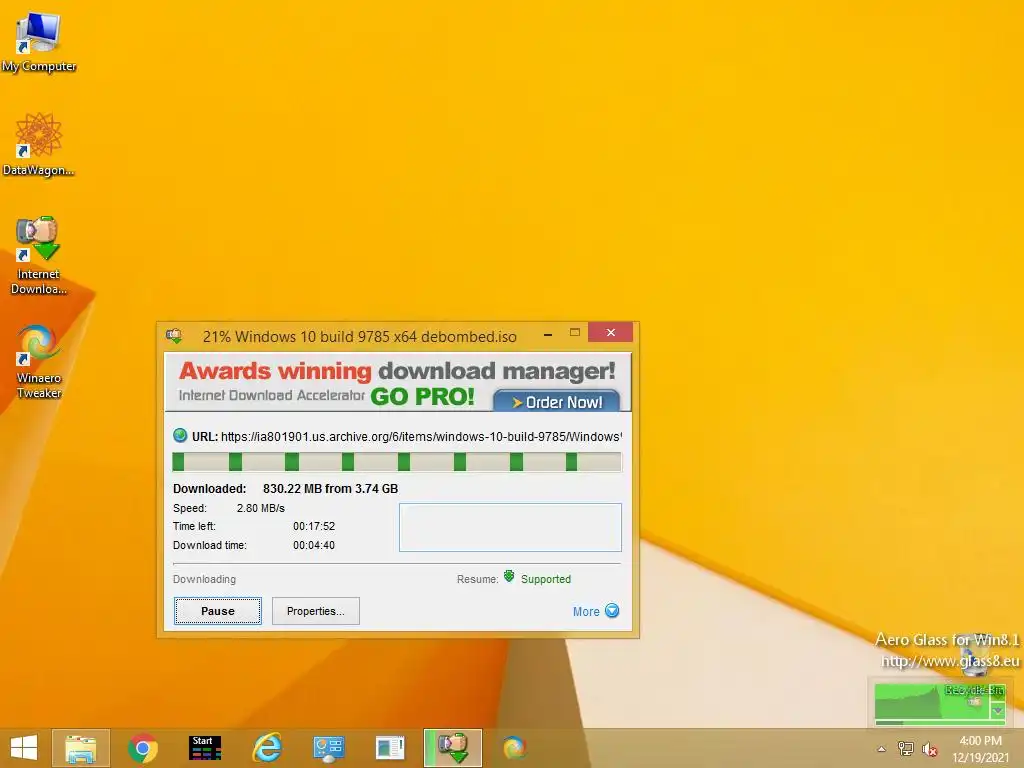Viewport: 1024px width, 768px height.
Task: Show hidden system tray icons
Action: tap(882, 749)
